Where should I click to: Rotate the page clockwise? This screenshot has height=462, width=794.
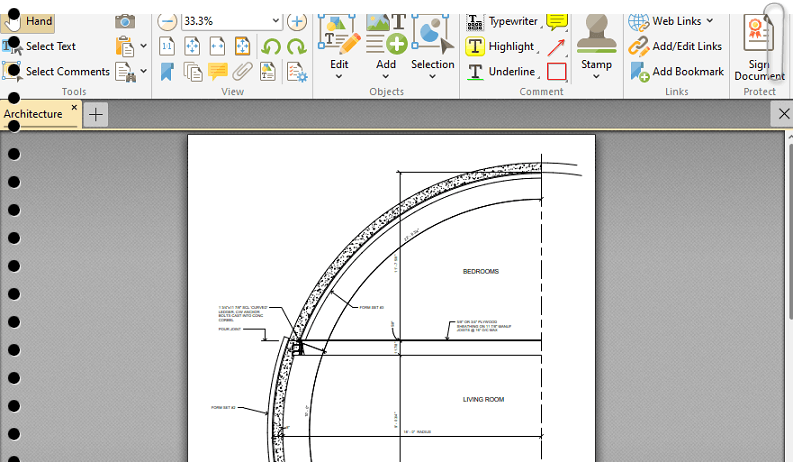[x=296, y=46]
